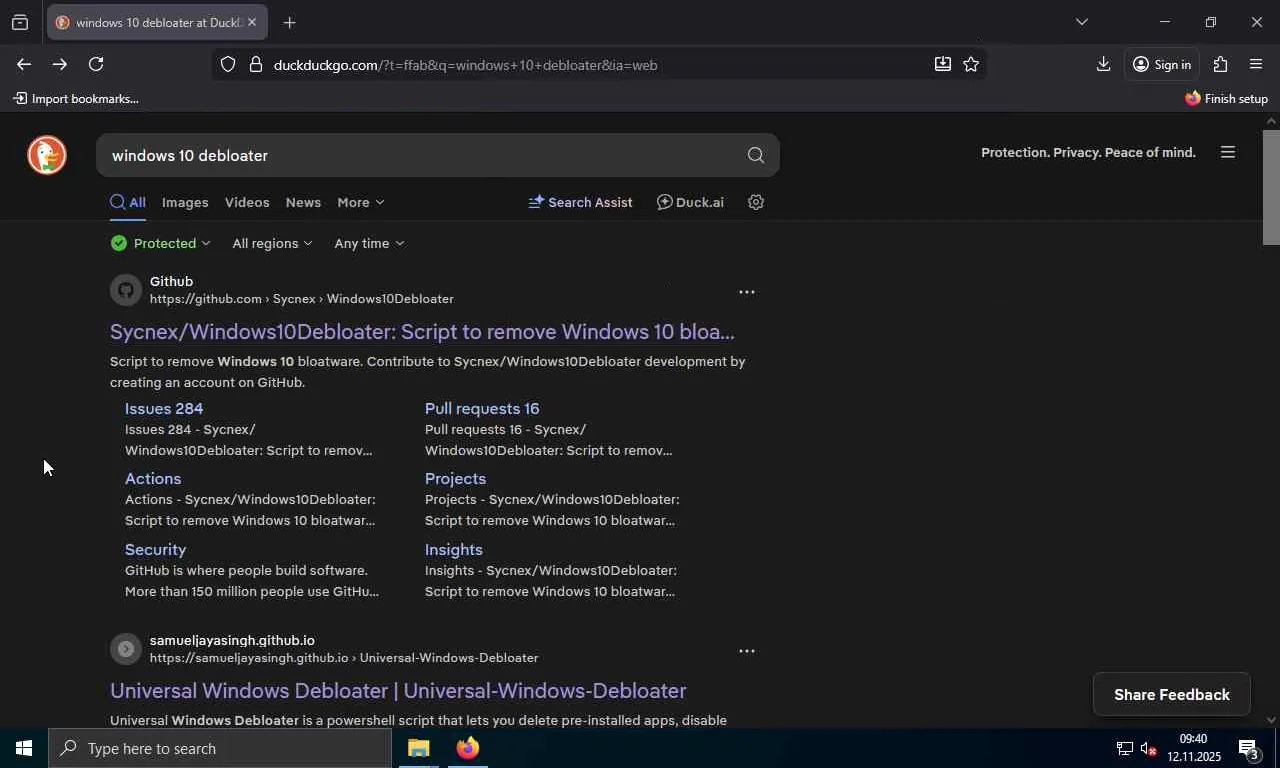Expand the Protected safe search dropdown
Screen dimensions: 1280x768
[161, 243]
